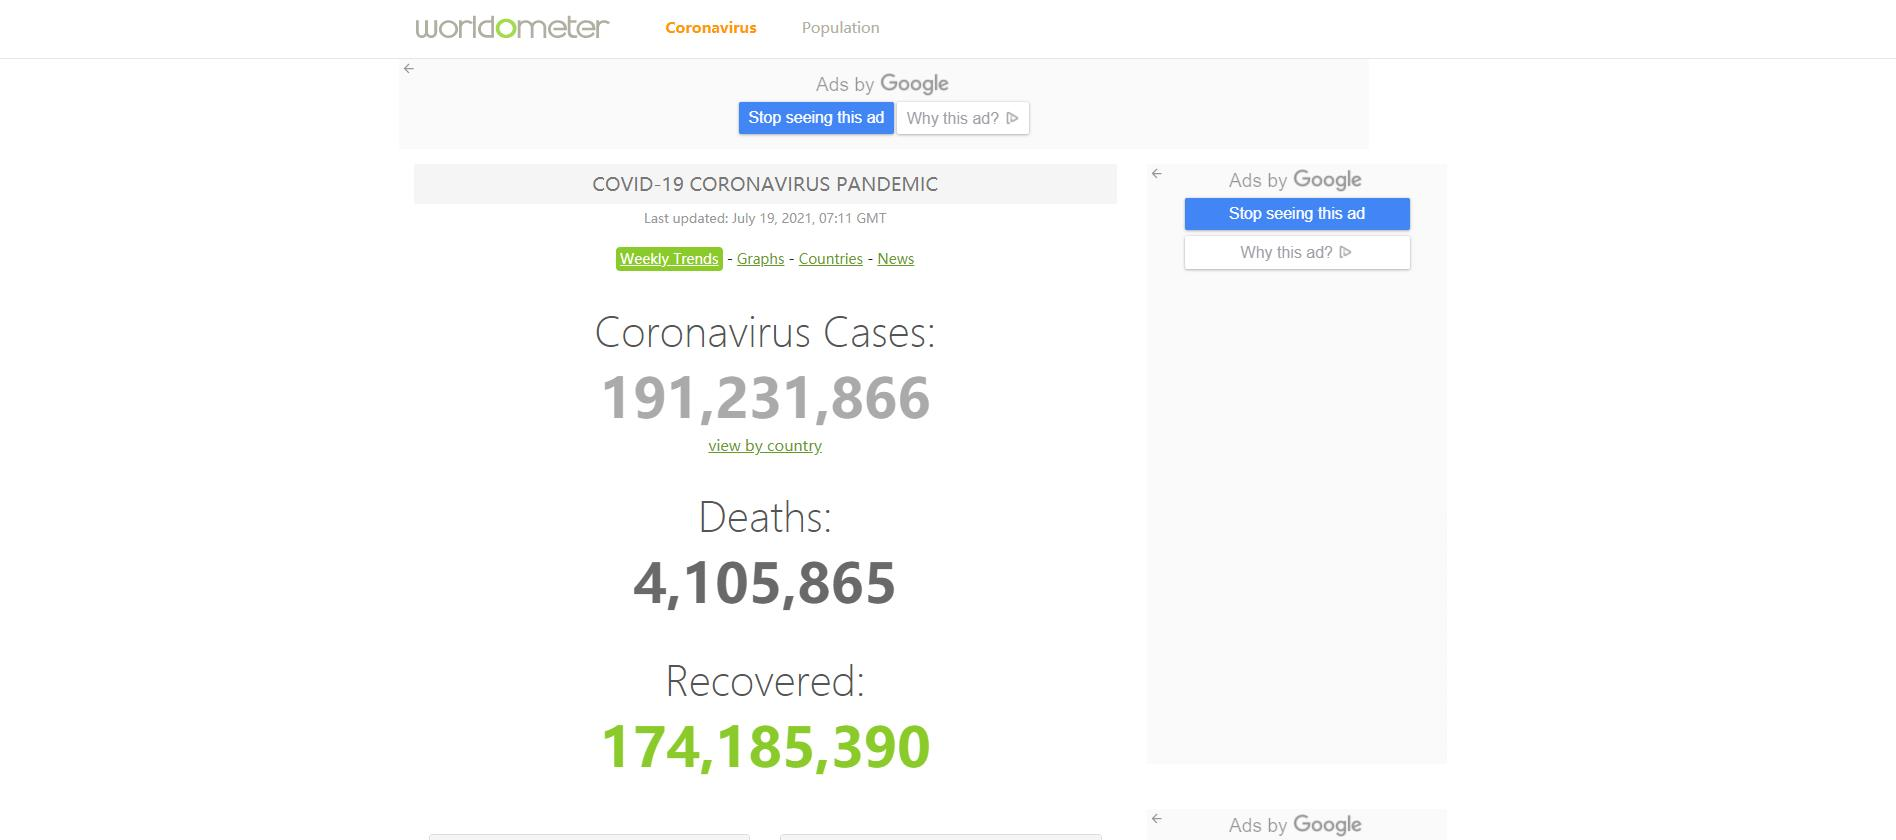Go to the Graphs link
Image resolution: width=1896 pixels, height=840 pixels.
760,259
